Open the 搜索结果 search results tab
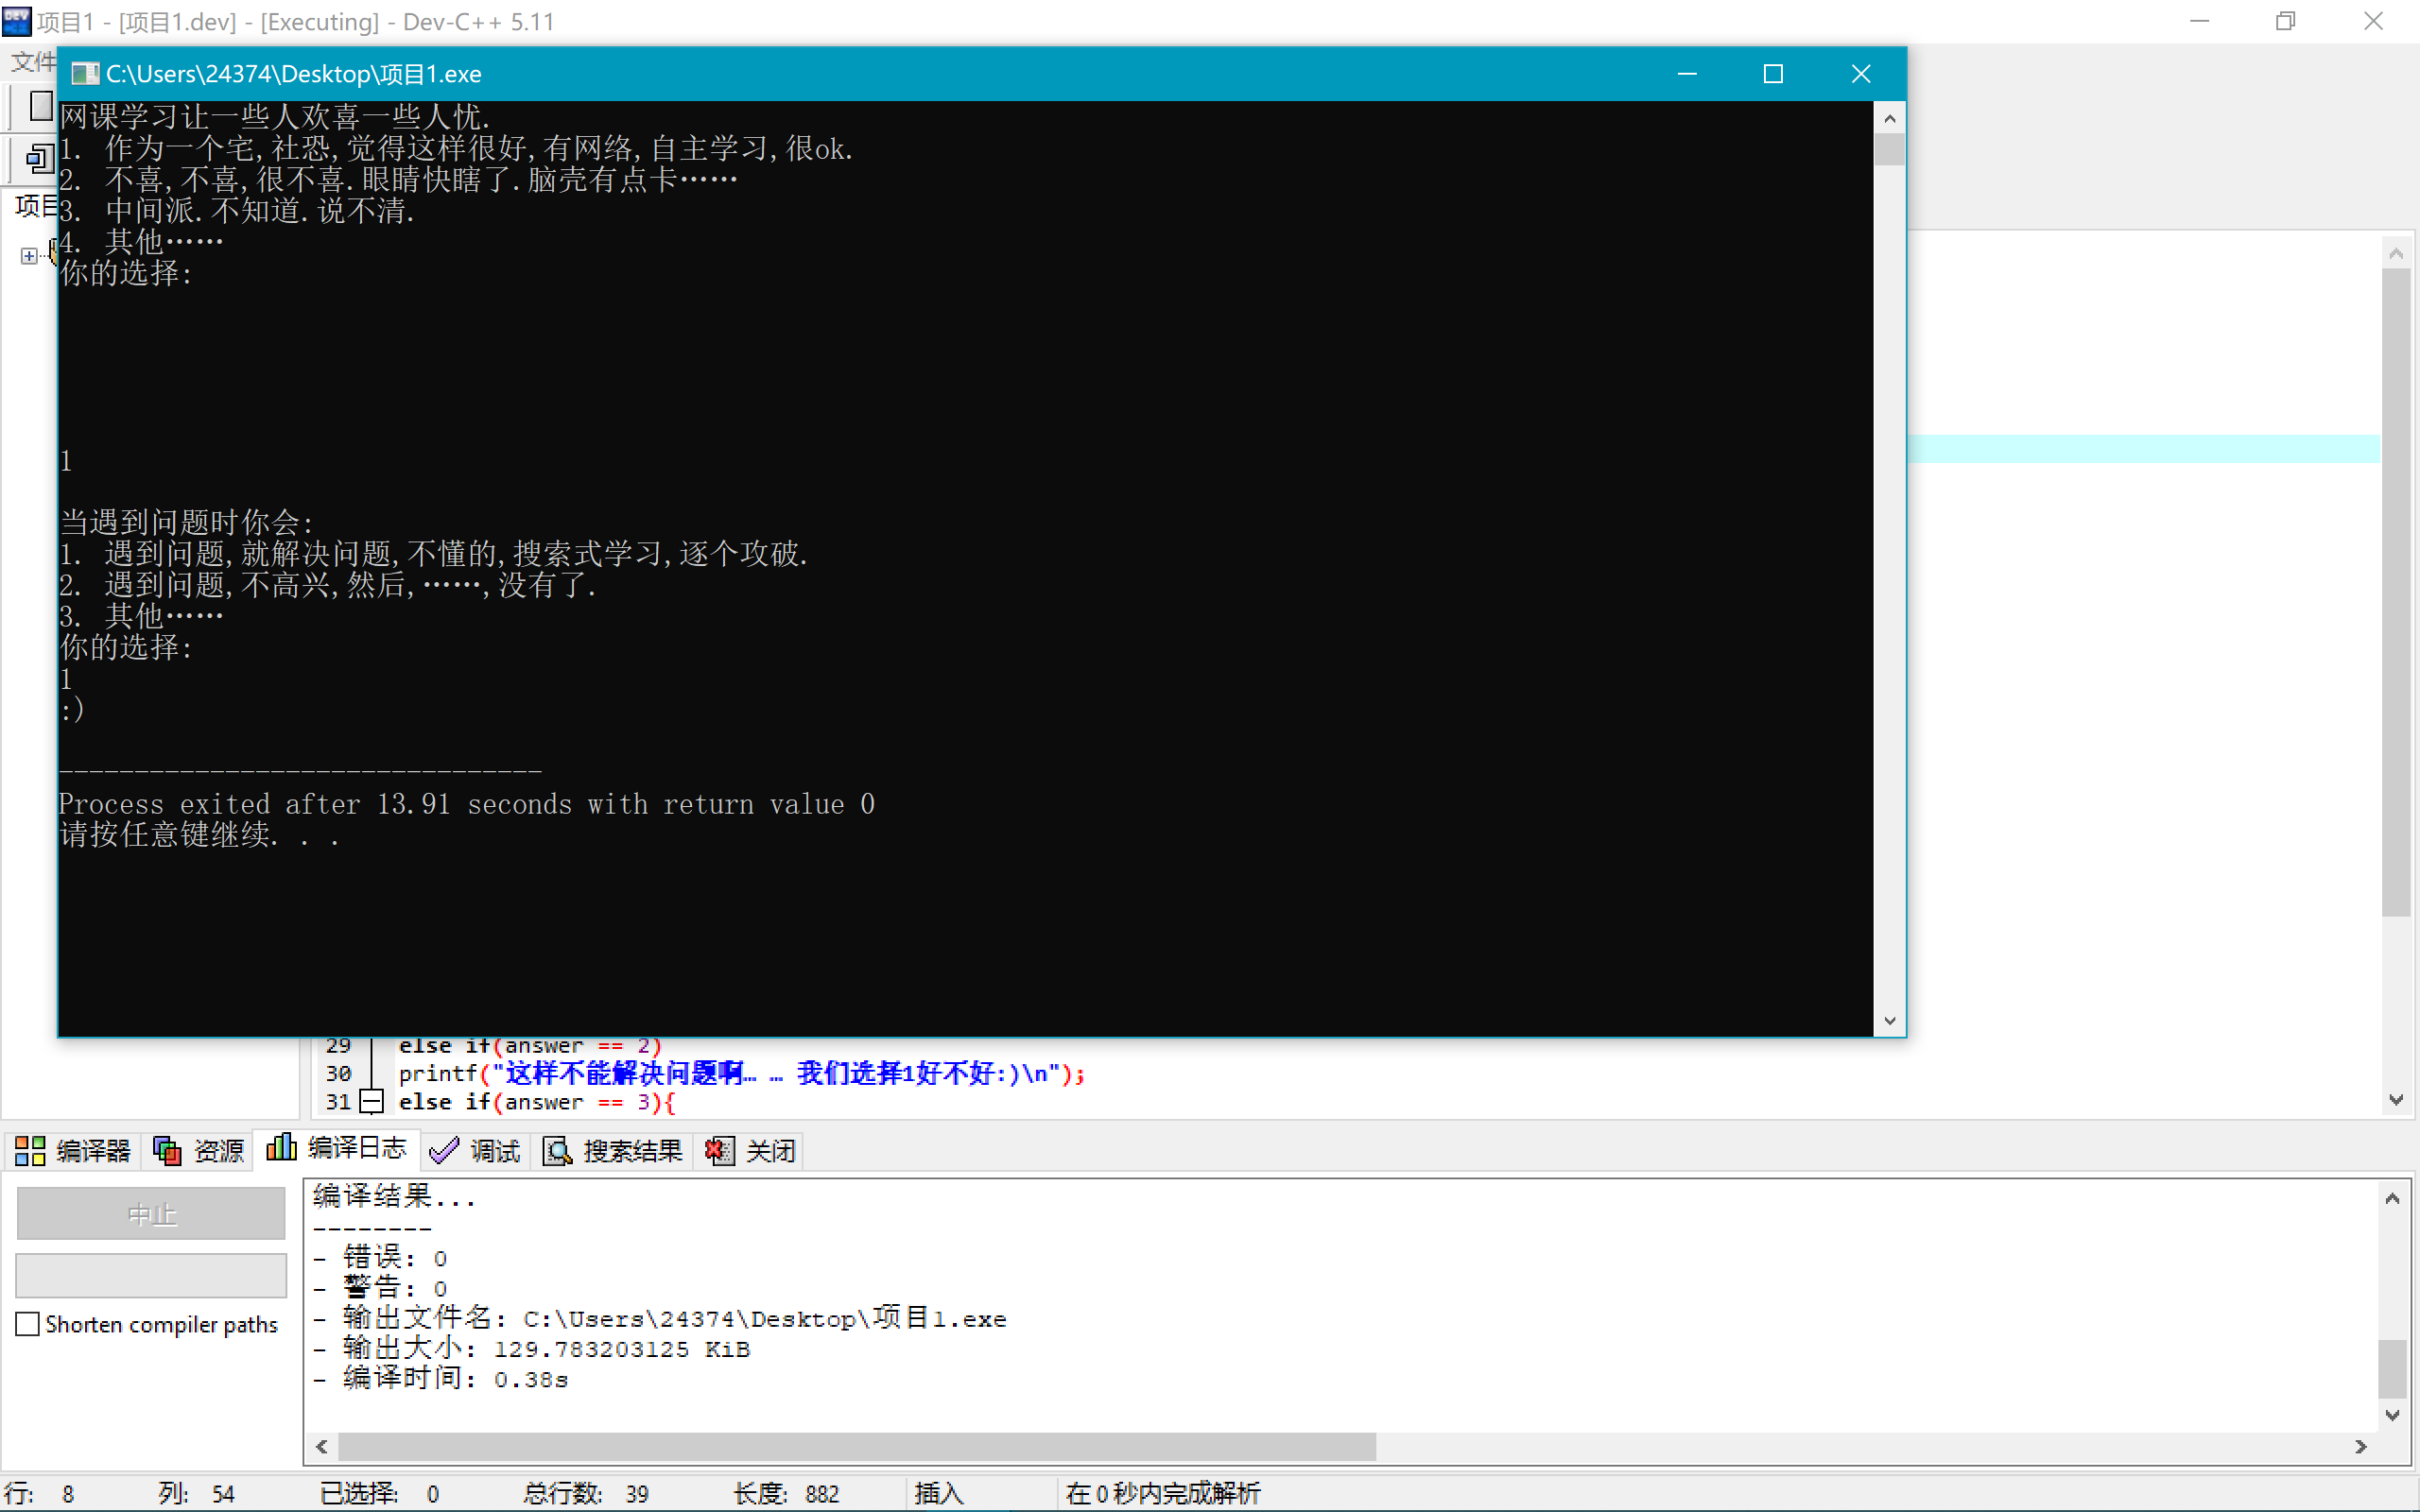 (x=613, y=1151)
